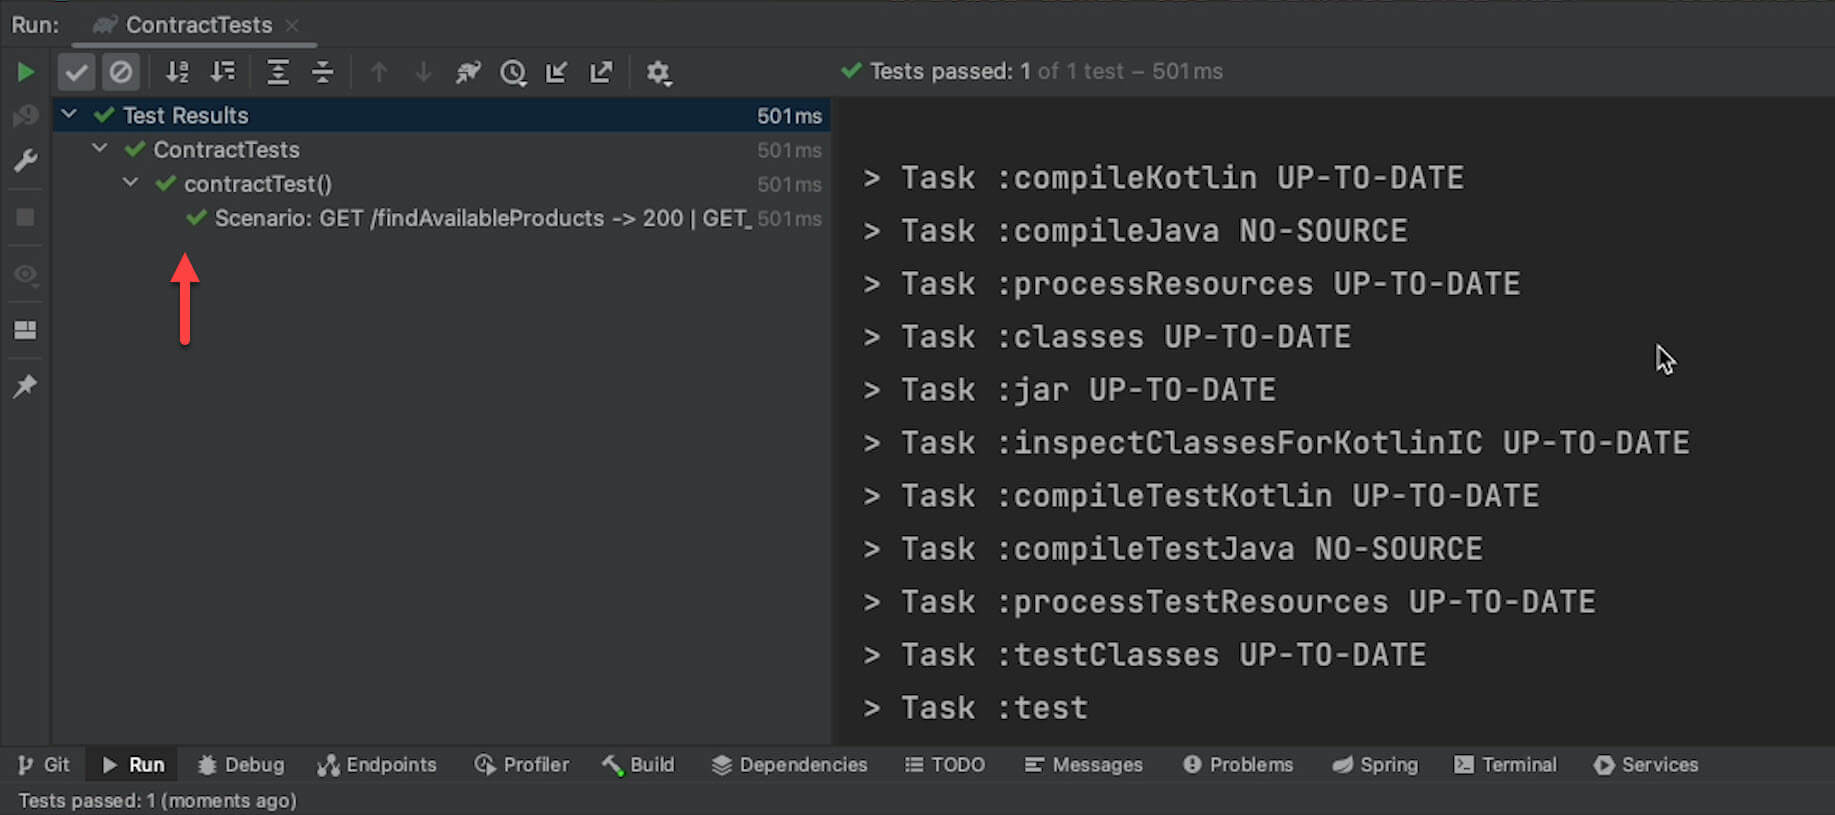Expand all test nodes
This screenshot has height=815, width=1835.
277,72
